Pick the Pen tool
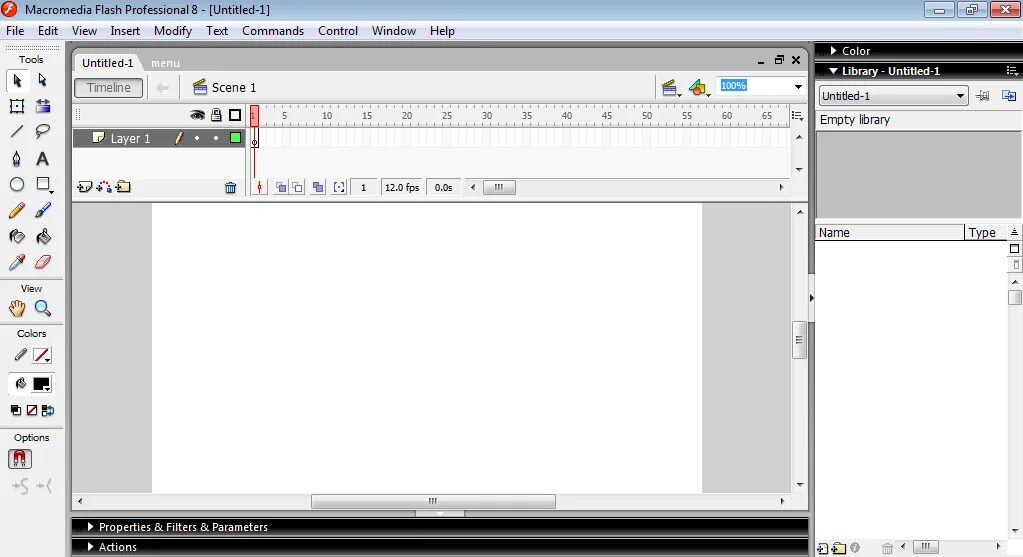This screenshot has width=1023, height=557. (x=17, y=158)
